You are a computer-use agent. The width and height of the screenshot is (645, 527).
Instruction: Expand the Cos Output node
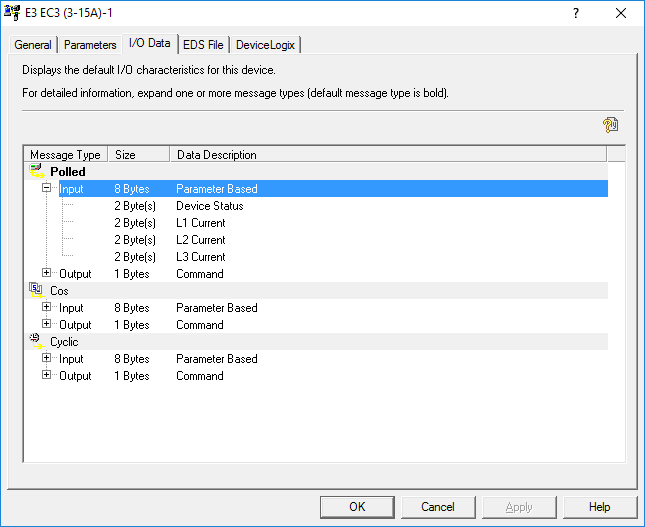click(x=46, y=324)
